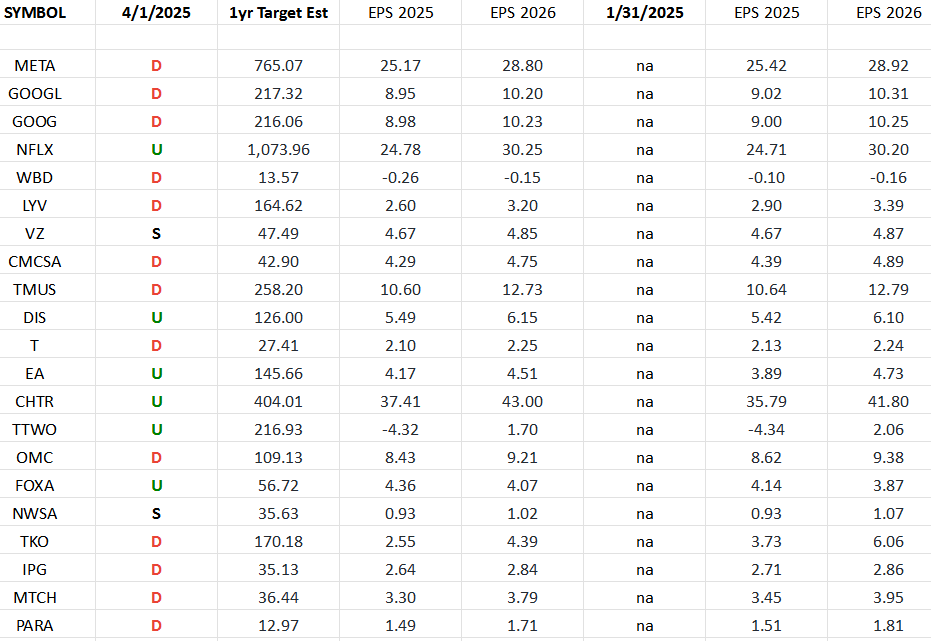Image resolution: width=931 pixels, height=641 pixels.
Task: Select the SYMBOL header cell
Action: [x=35, y=12]
